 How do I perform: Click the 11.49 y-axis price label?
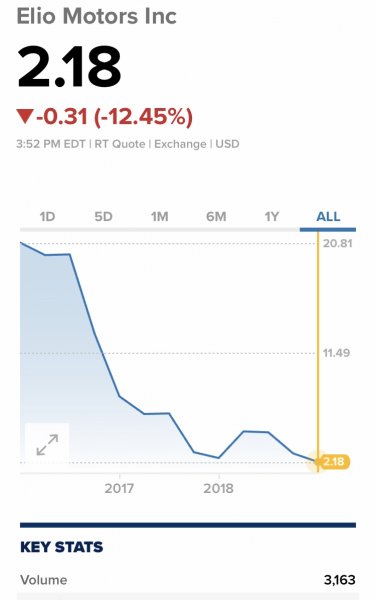tap(336, 353)
